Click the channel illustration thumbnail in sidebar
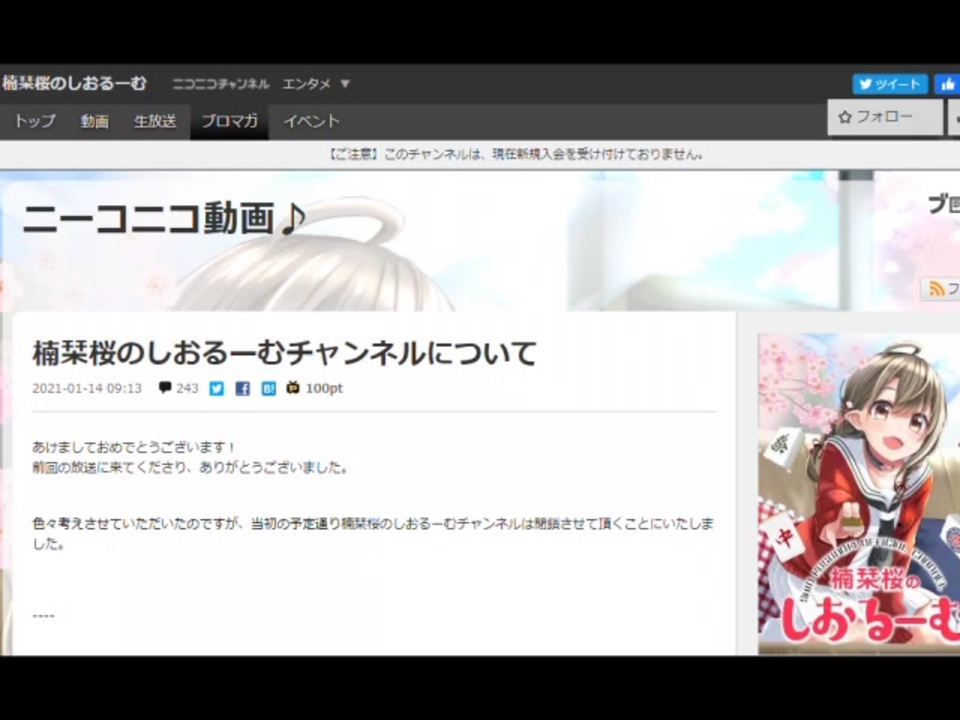 (859, 493)
